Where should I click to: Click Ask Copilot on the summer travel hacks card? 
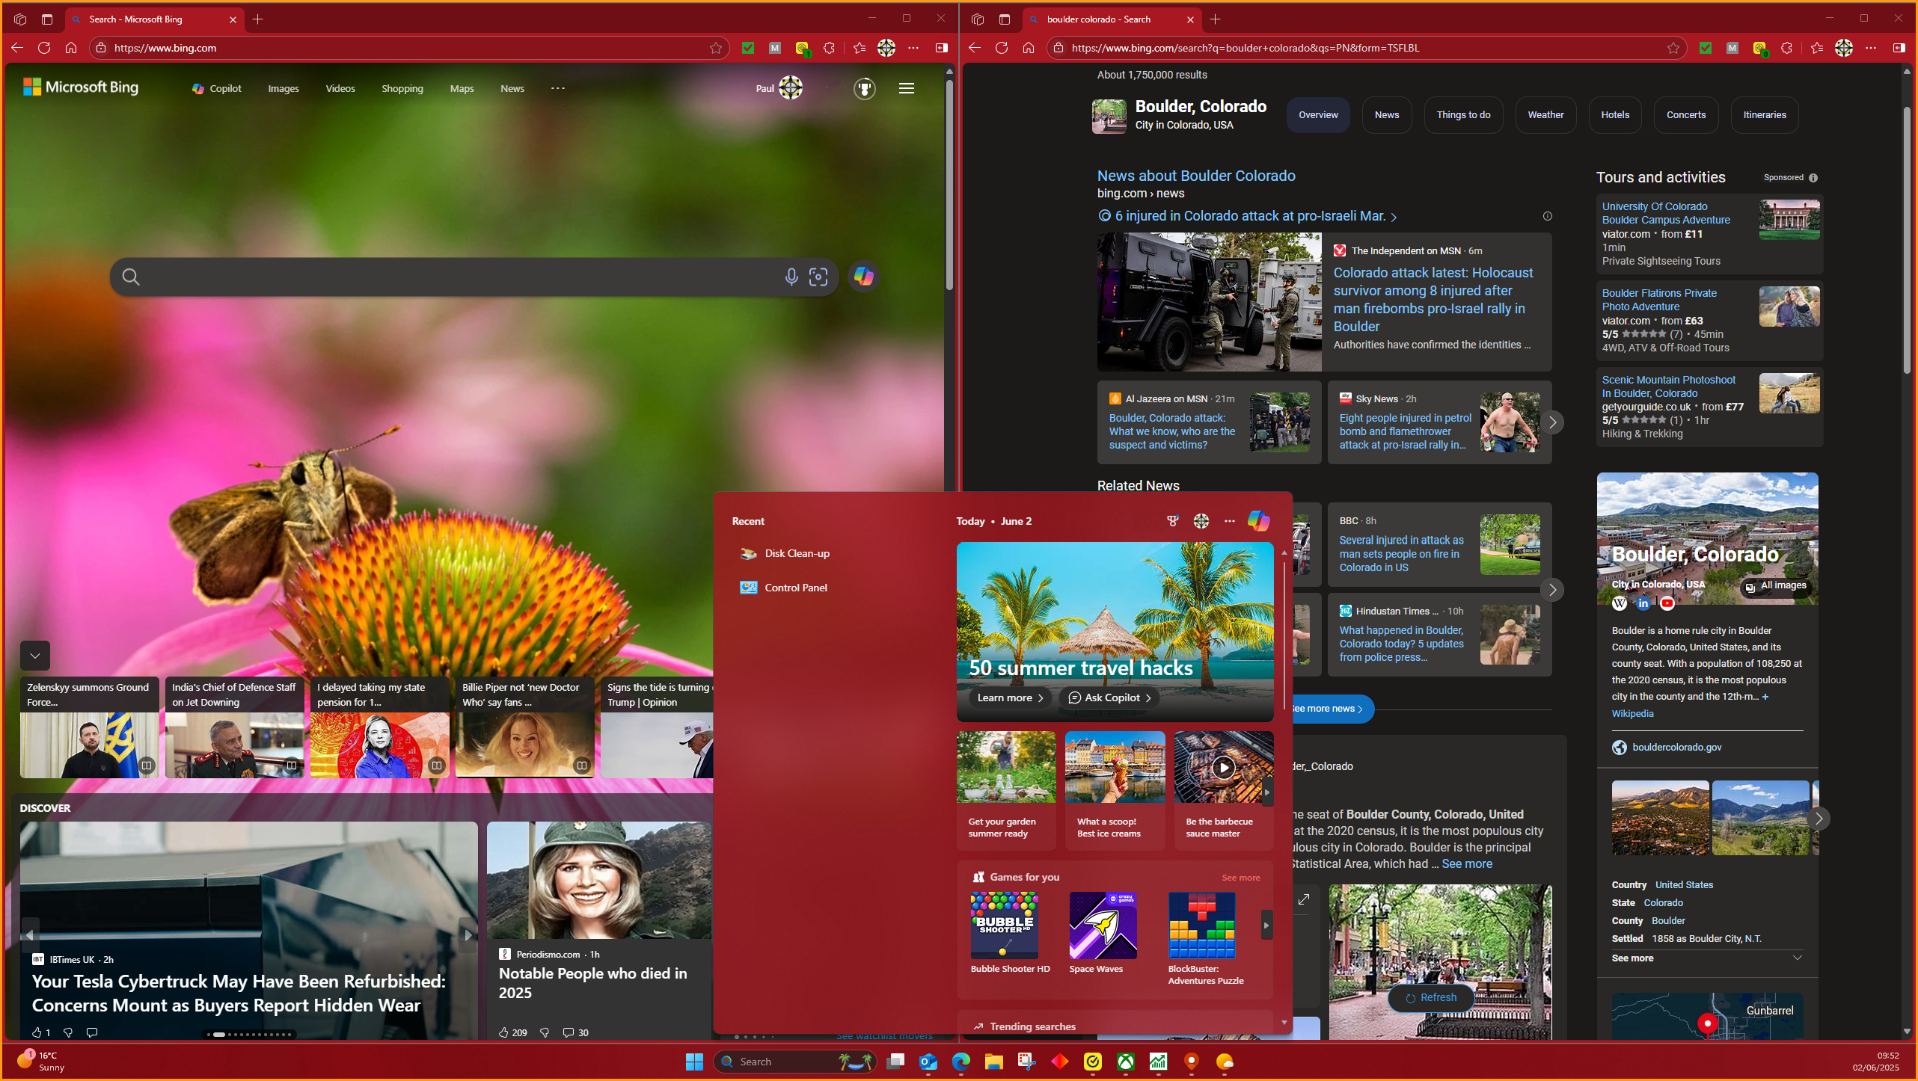[x=1109, y=698]
